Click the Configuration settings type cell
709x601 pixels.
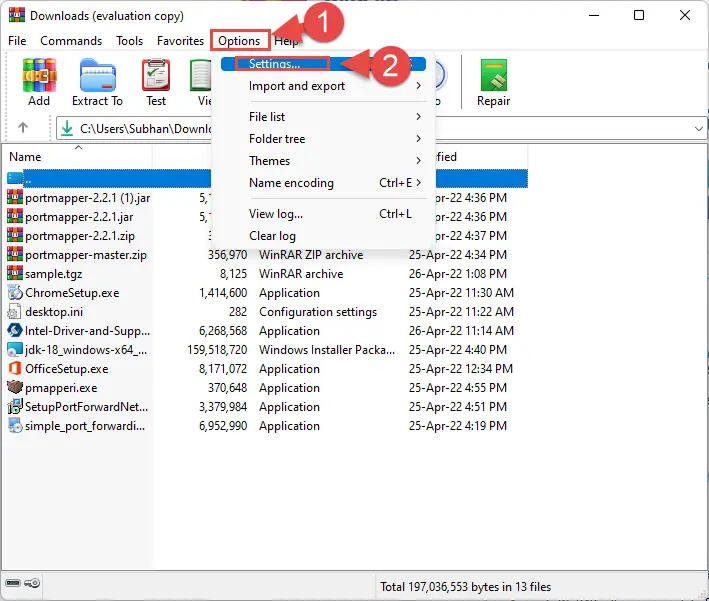click(x=318, y=312)
